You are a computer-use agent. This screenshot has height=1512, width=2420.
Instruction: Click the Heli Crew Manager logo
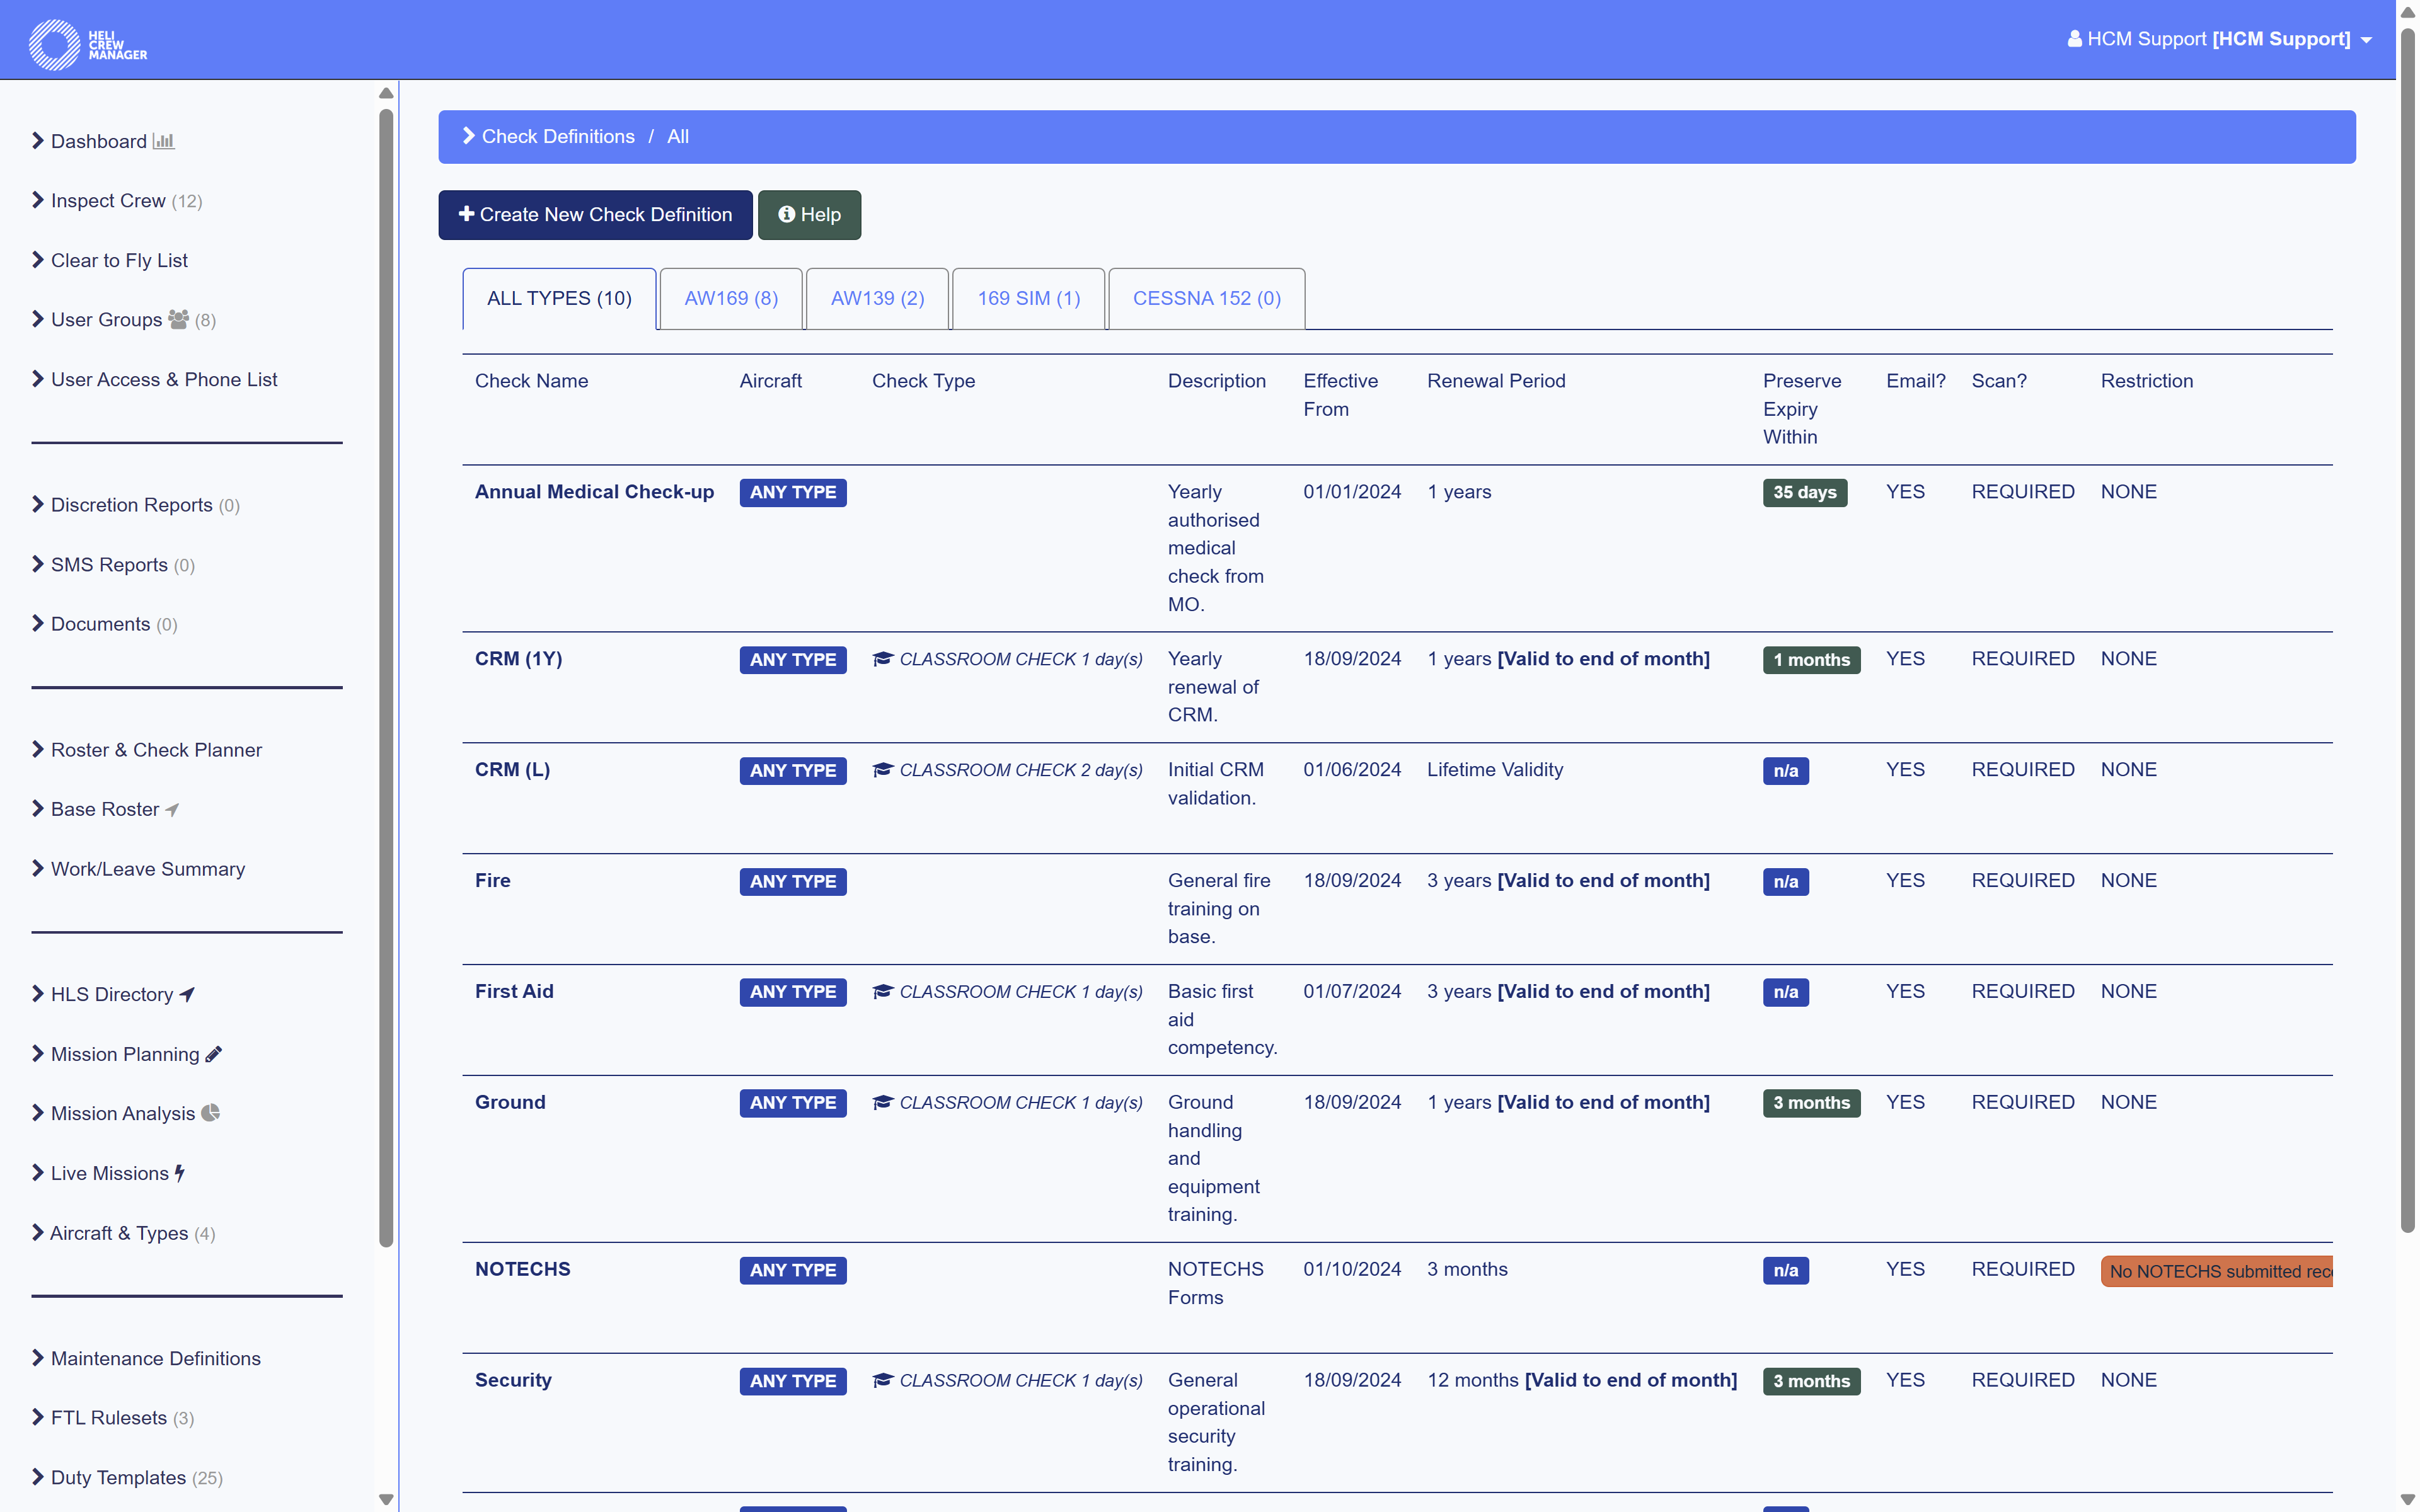point(87,44)
